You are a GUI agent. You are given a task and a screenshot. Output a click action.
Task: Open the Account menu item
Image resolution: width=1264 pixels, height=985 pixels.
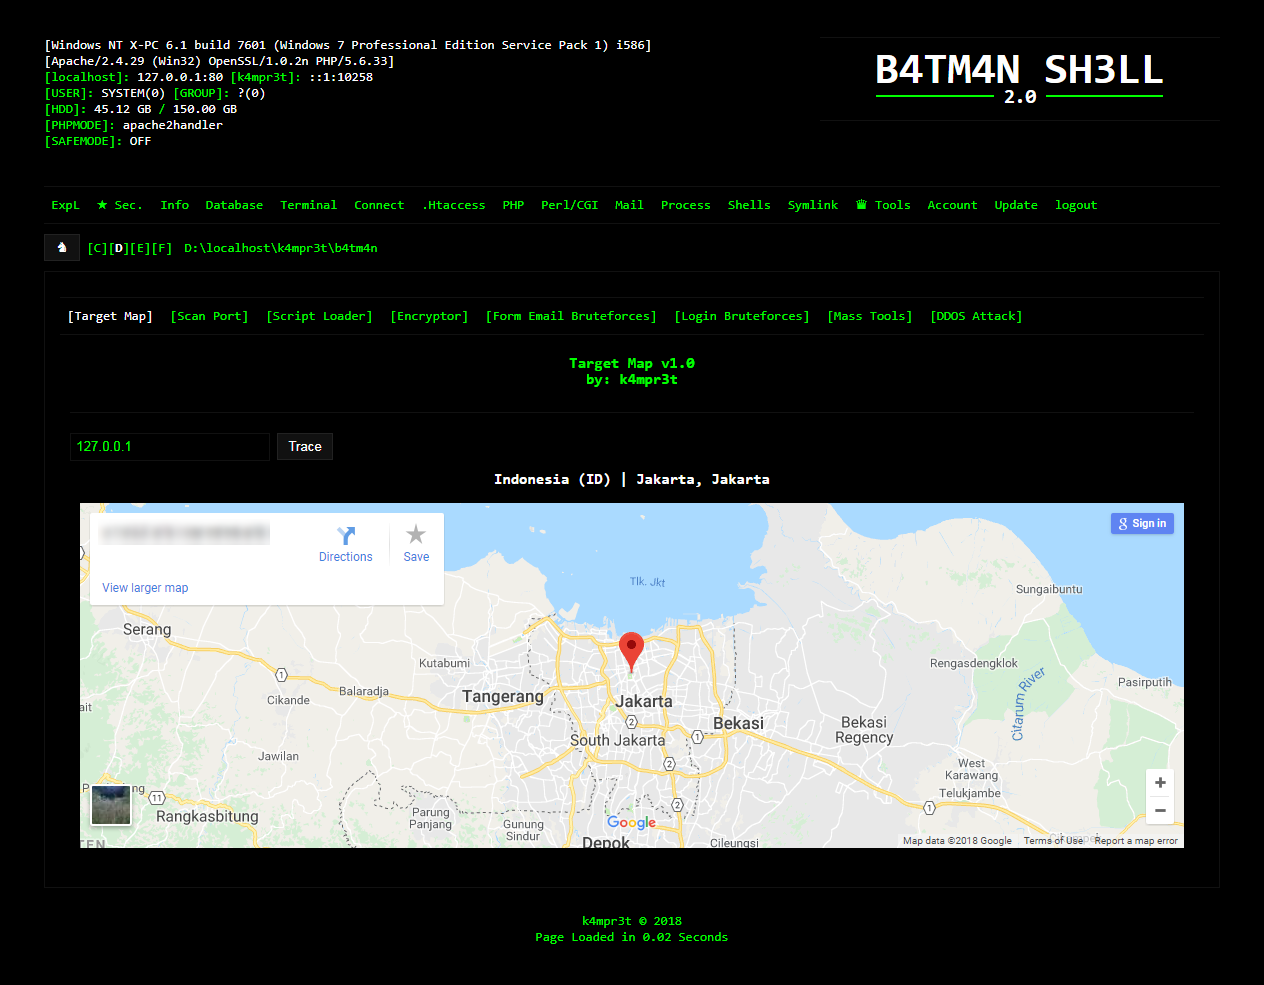952,205
